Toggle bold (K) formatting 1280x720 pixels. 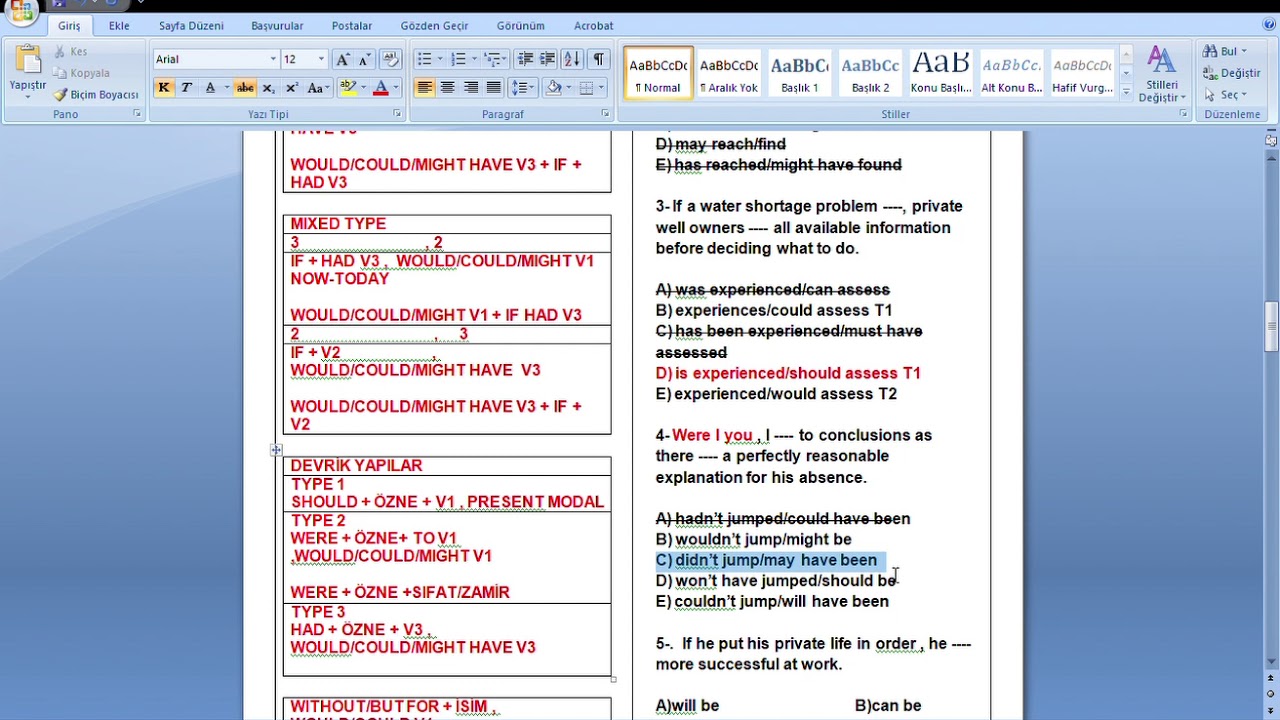pyautogui.click(x=164, y=88)
